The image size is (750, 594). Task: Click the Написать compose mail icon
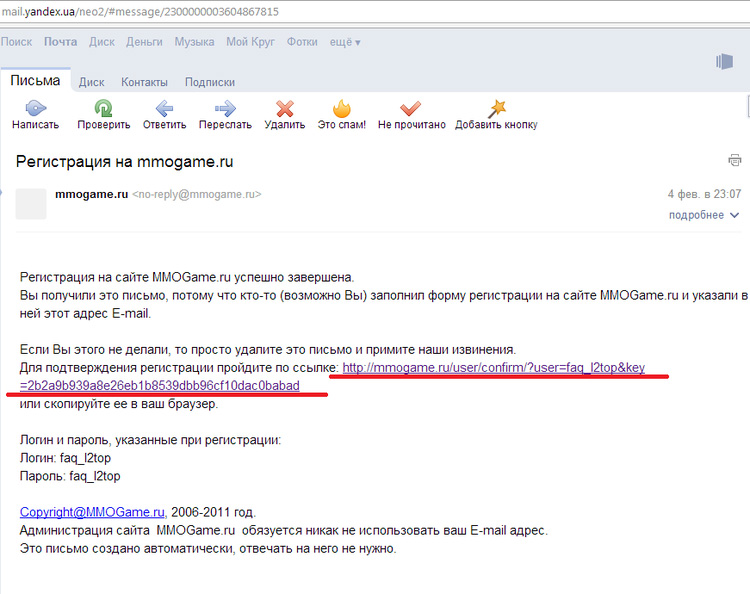35,108
